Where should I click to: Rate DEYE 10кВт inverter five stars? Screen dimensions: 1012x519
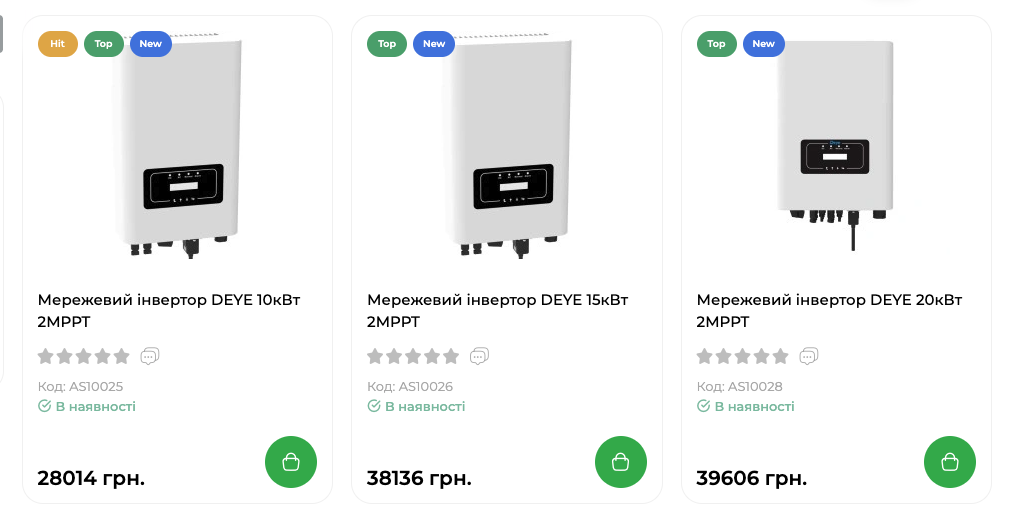coord(122,356)
